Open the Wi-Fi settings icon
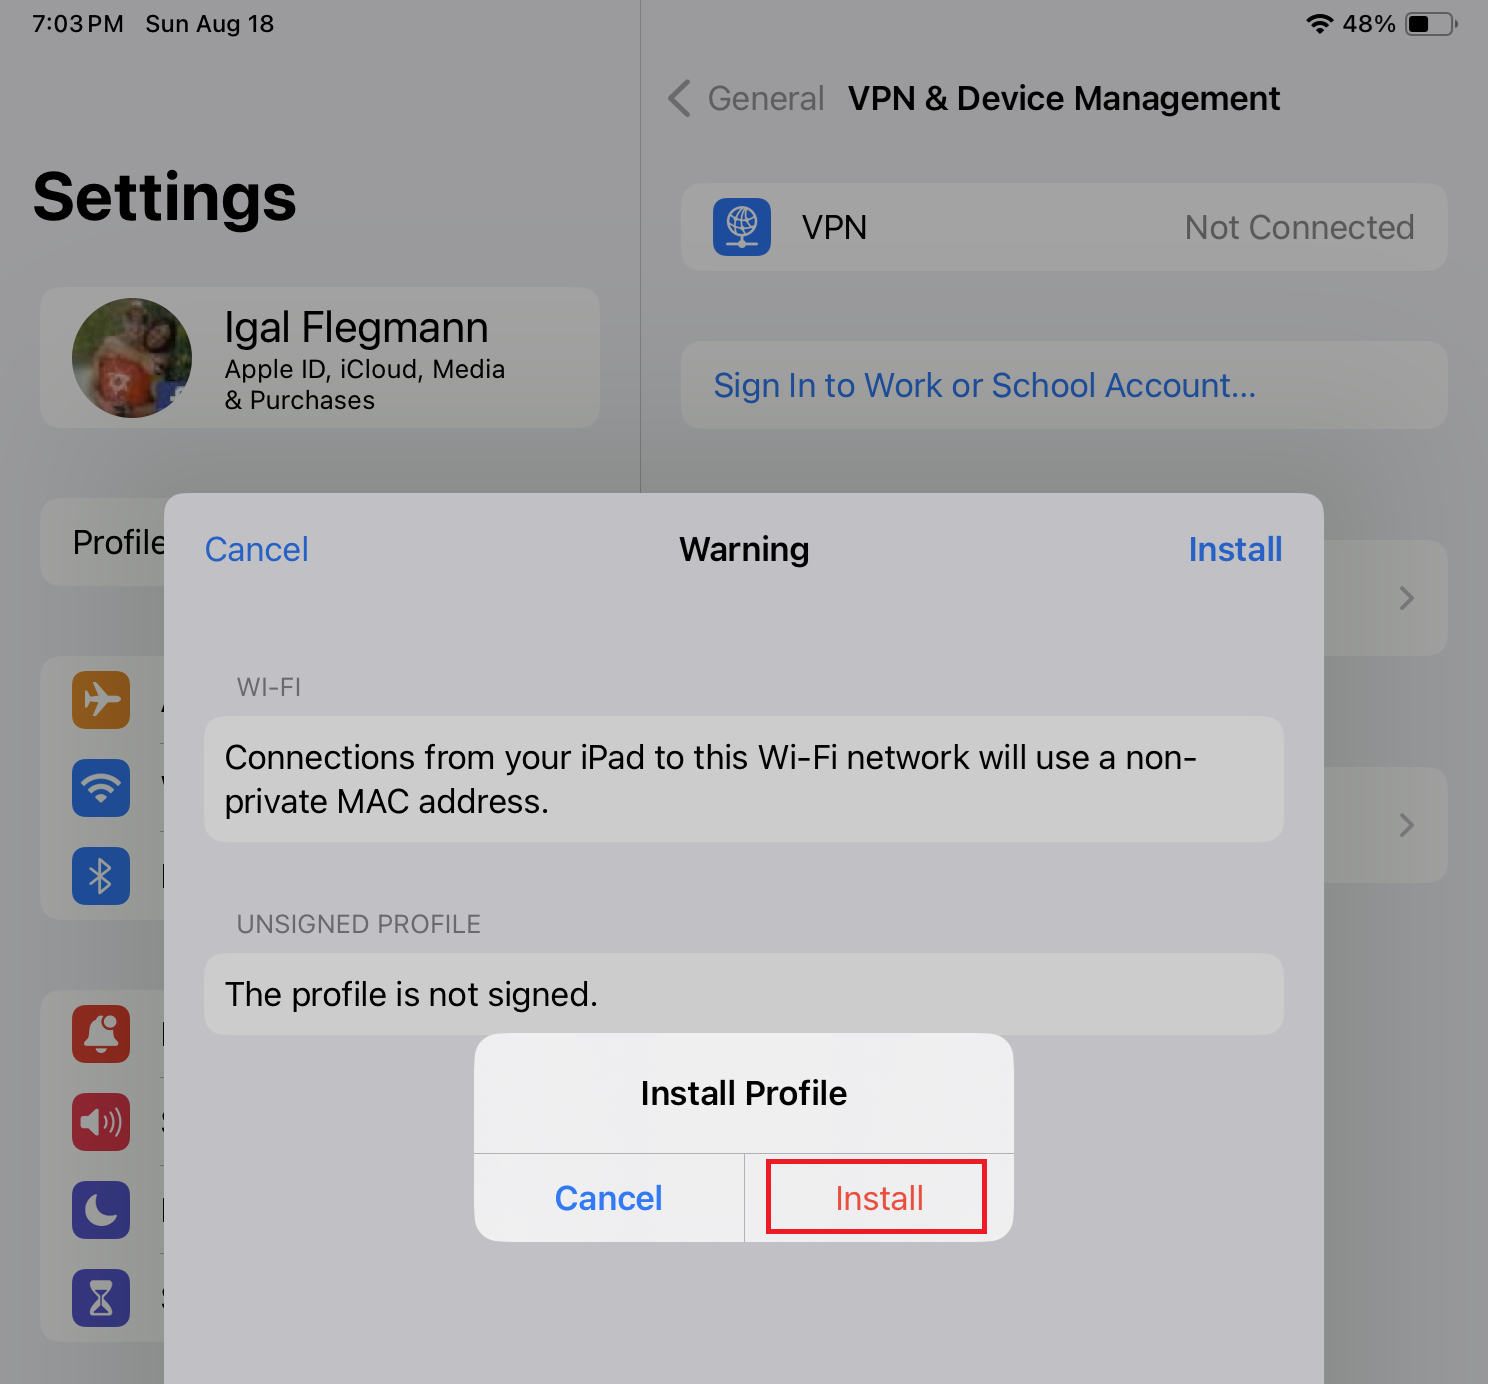The width and height of the screenshot is (1488, 1384). (x=101, y=788)
